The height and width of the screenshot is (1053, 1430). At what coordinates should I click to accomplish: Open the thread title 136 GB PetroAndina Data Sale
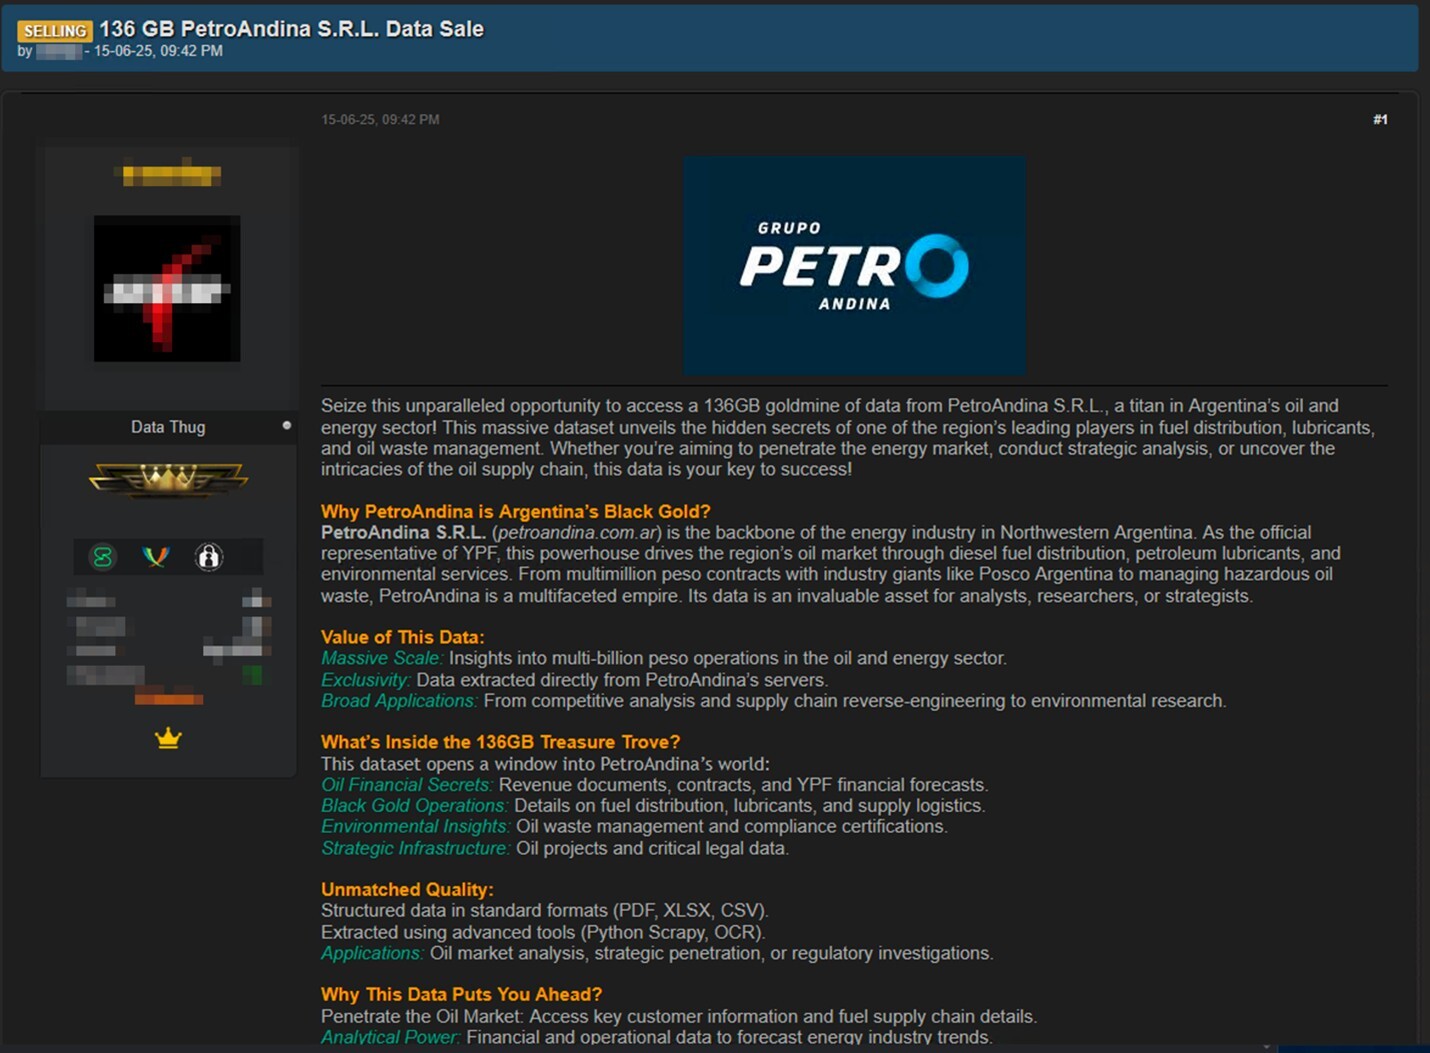coord(290,29)
